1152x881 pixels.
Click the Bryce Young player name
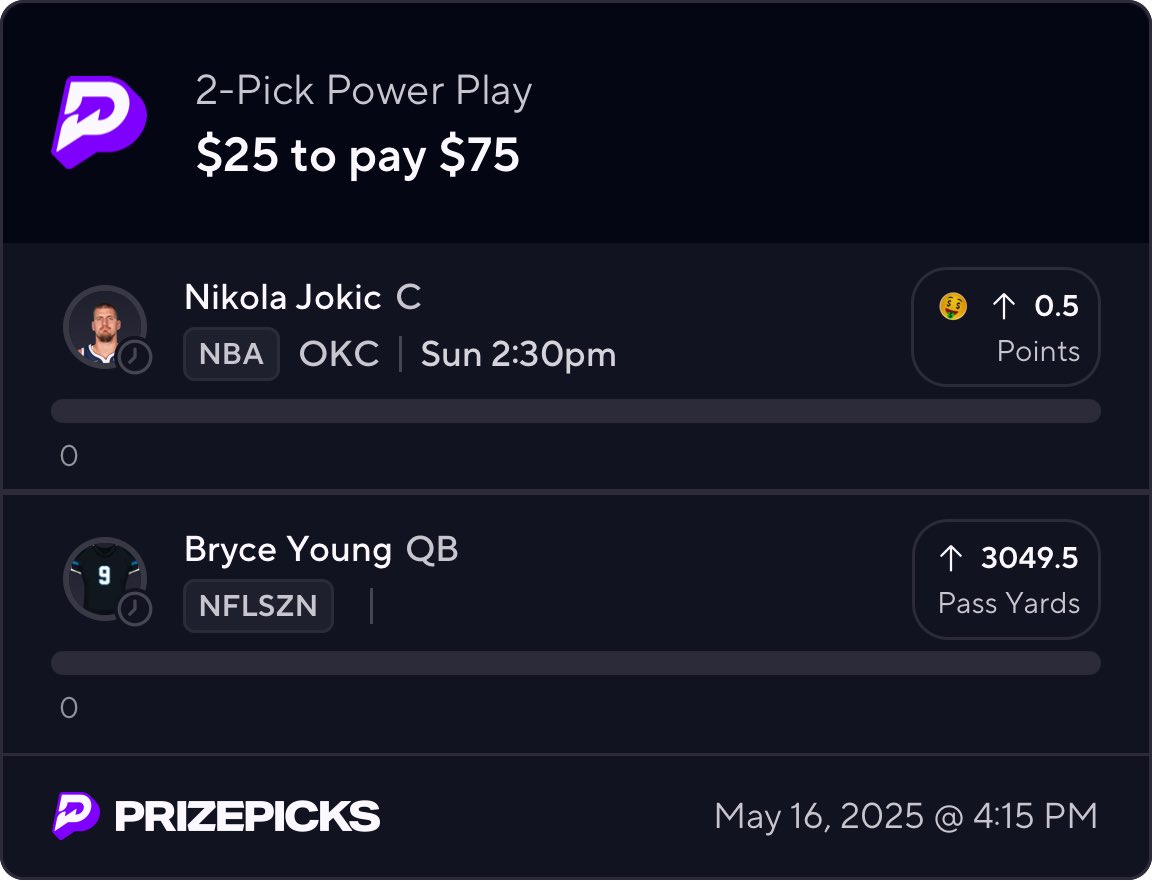coord(288,549)
